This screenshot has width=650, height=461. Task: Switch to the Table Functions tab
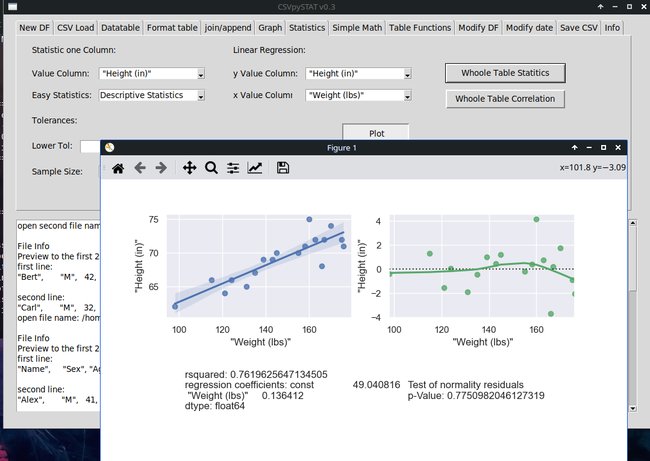(420, 28)
